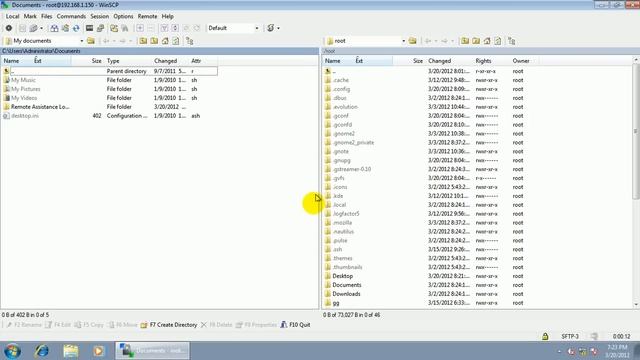Click the remote panel scrollbar up arrow
The width and height of the screenshot is (640, 360).
point(636,60)
